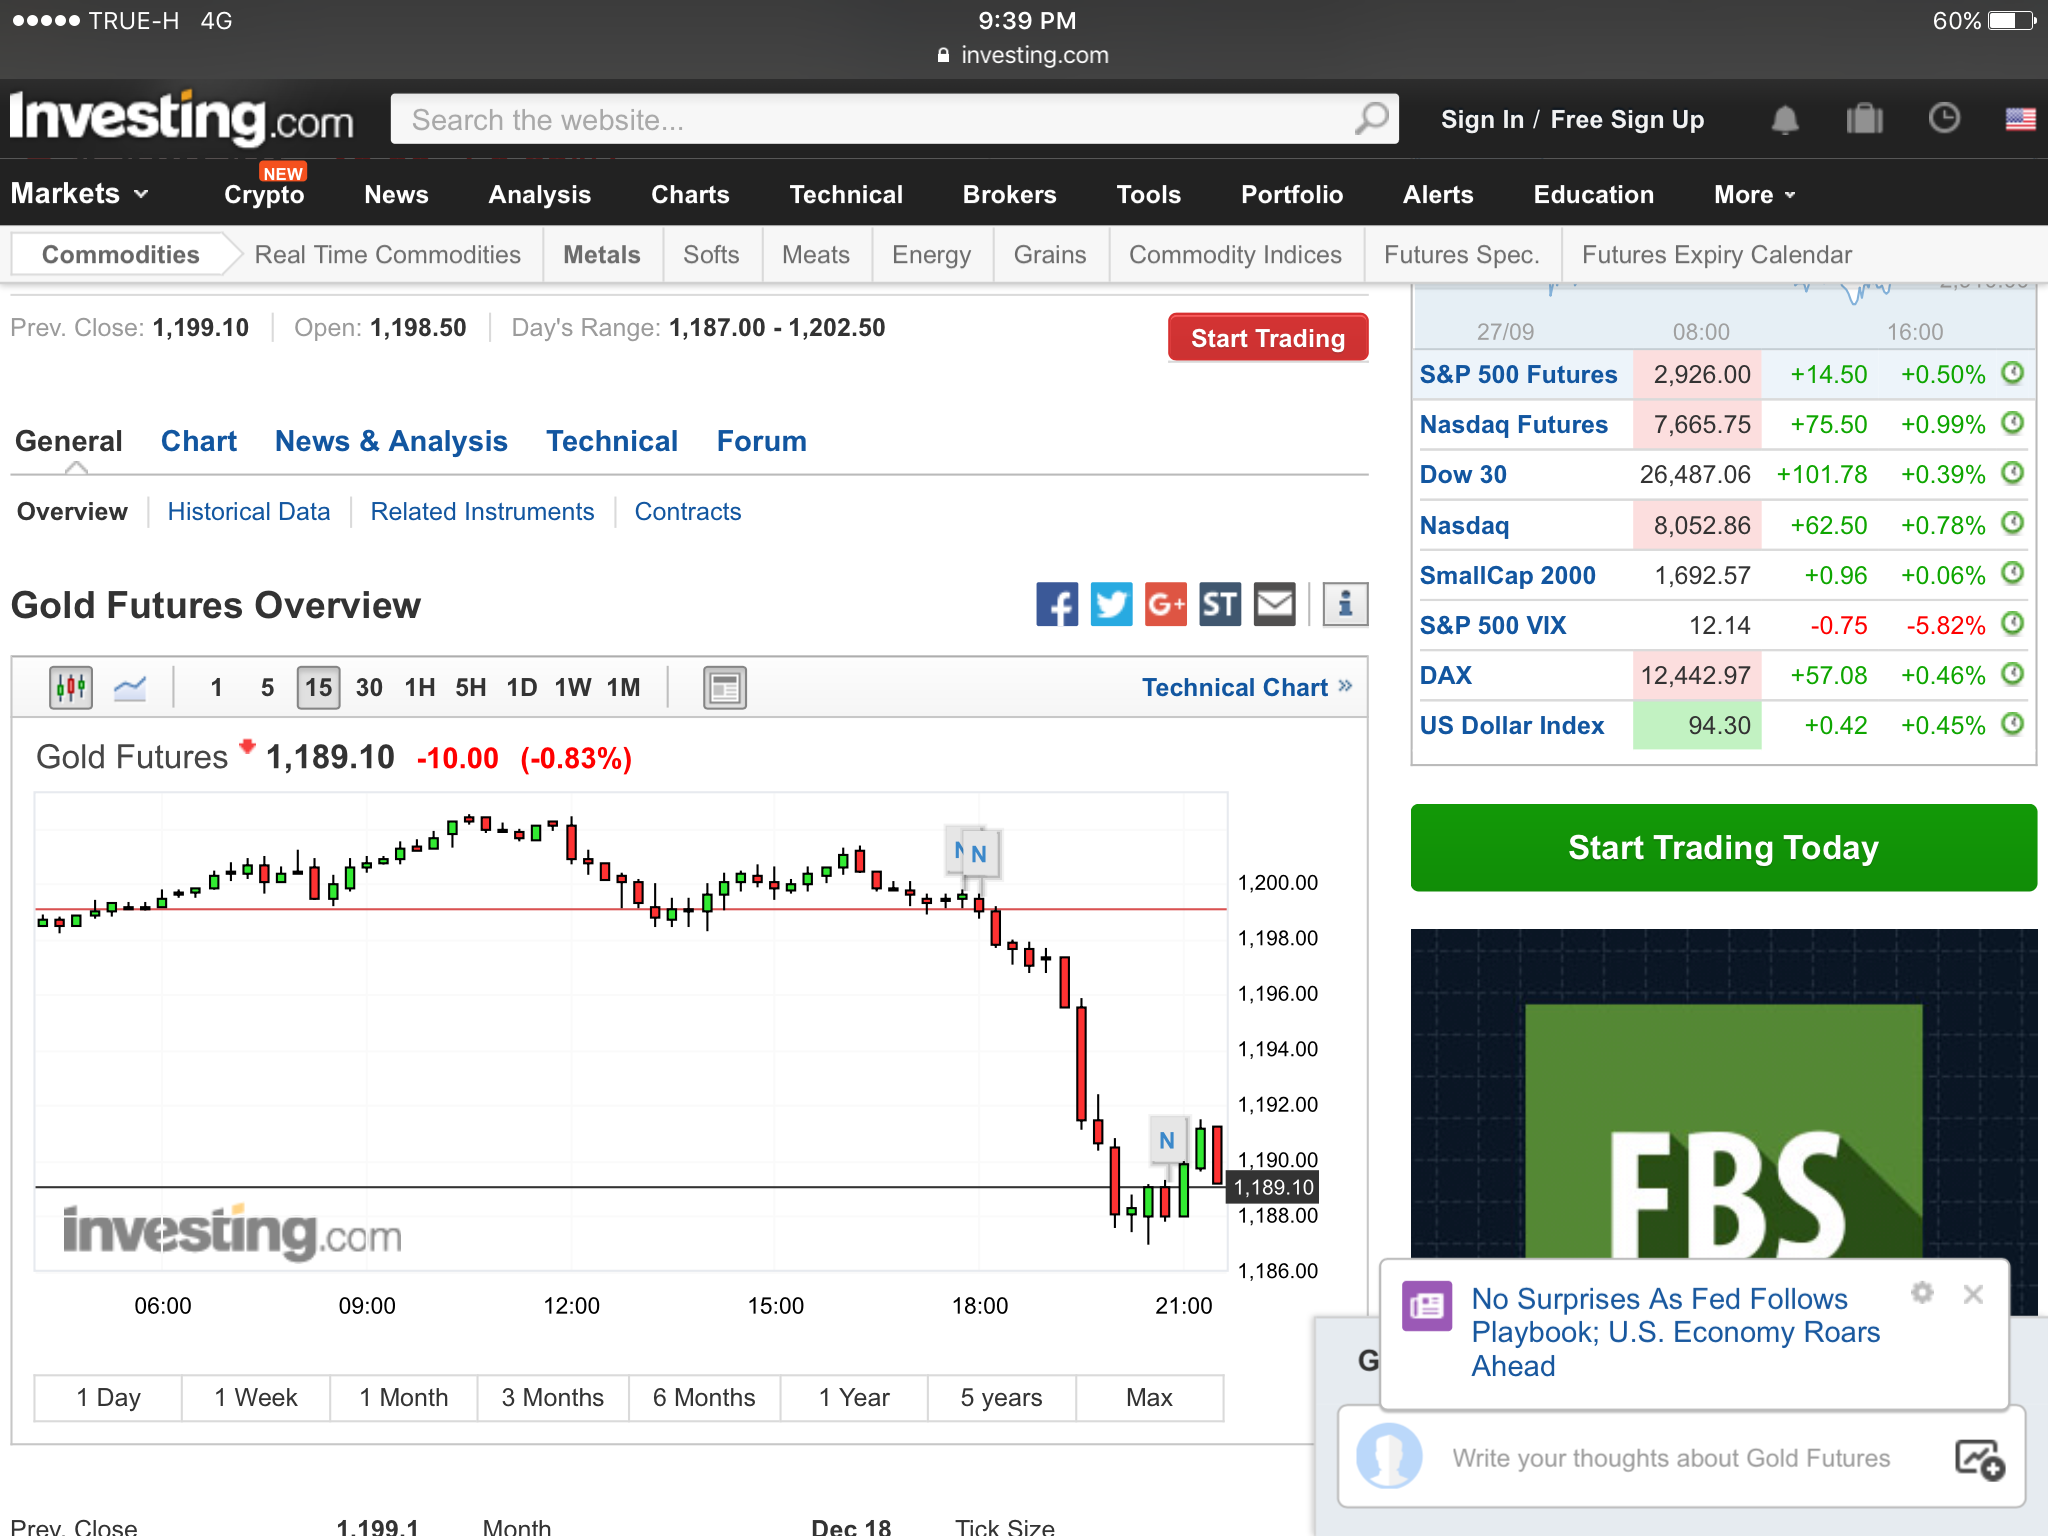Switch to the Technical tab
This screenshot has width=2048, height=1536.
click(x=612, y=441)
